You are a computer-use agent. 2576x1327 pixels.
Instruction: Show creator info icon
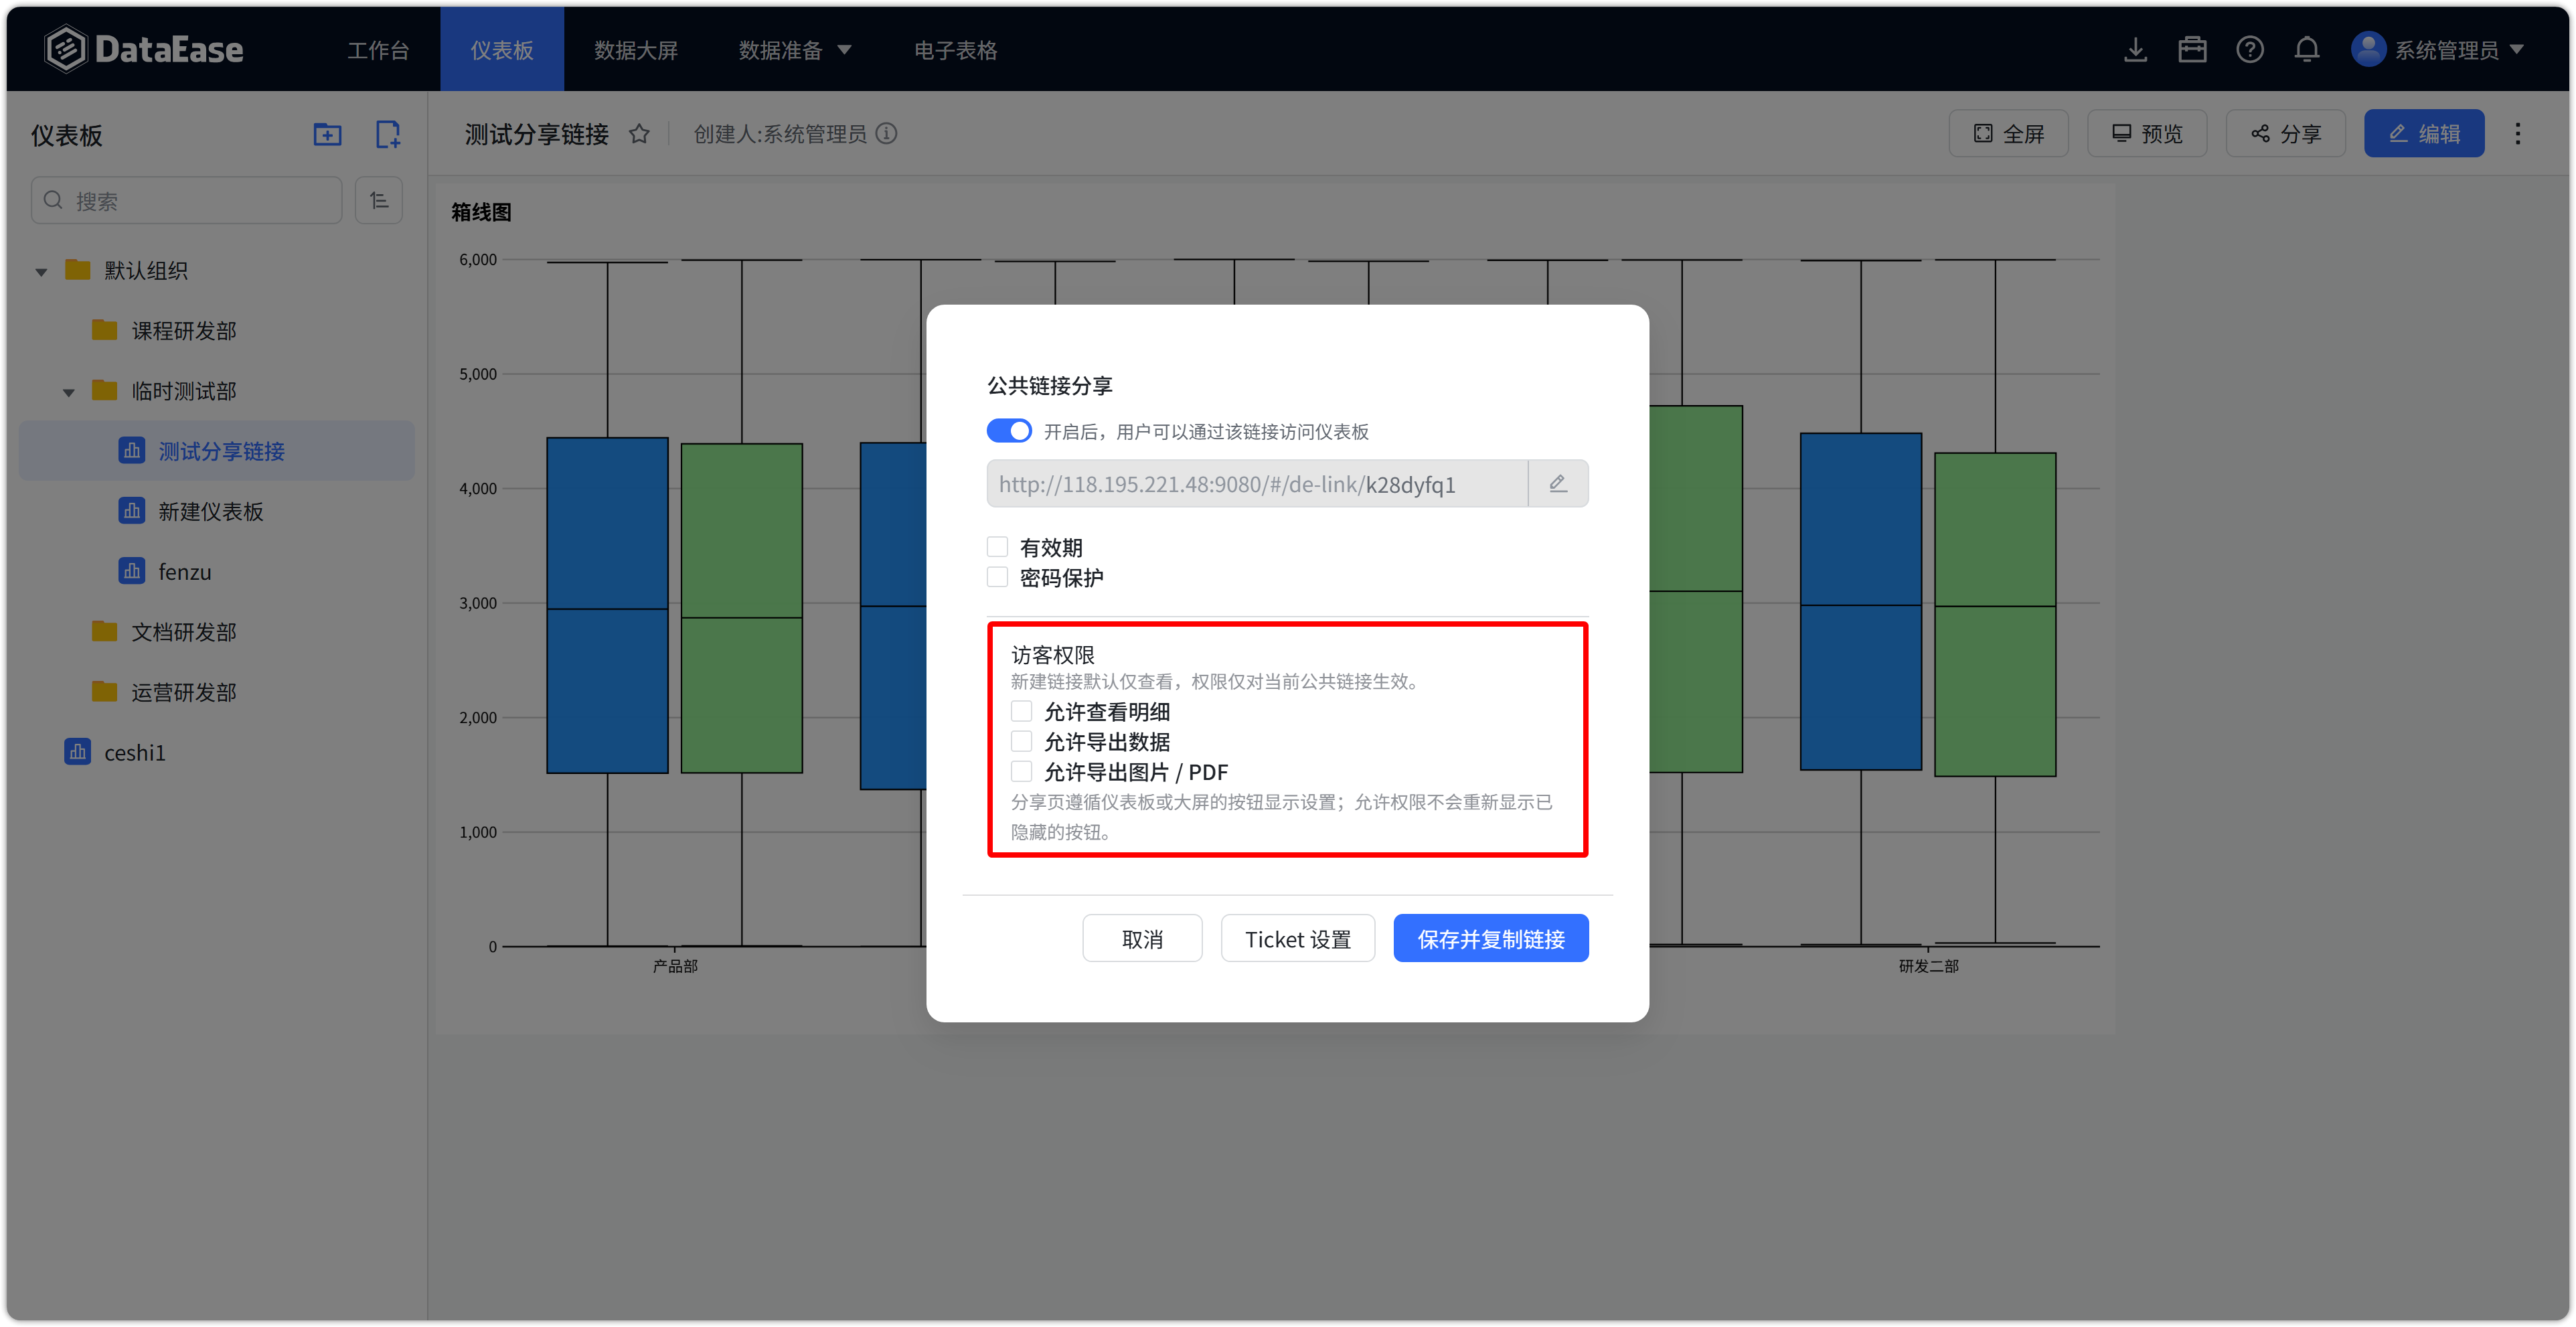887,134
